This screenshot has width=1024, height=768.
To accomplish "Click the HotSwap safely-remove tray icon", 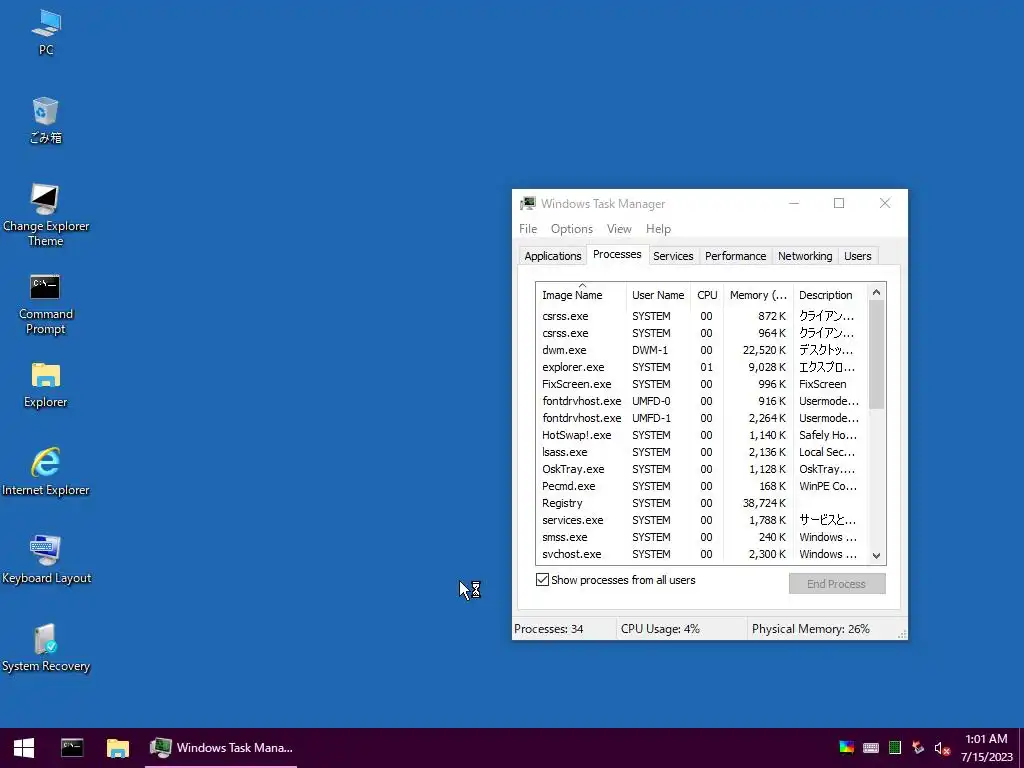I will tap(918, 748).
